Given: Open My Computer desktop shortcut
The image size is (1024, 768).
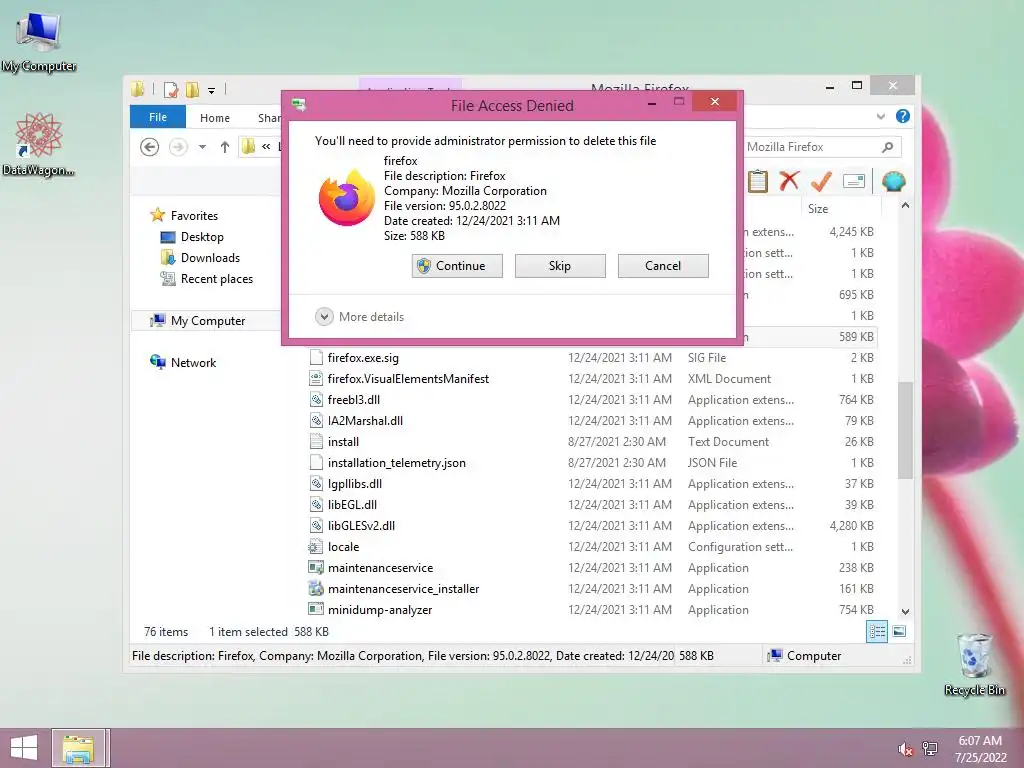Looking at the screenshot, I should (39, 42).
